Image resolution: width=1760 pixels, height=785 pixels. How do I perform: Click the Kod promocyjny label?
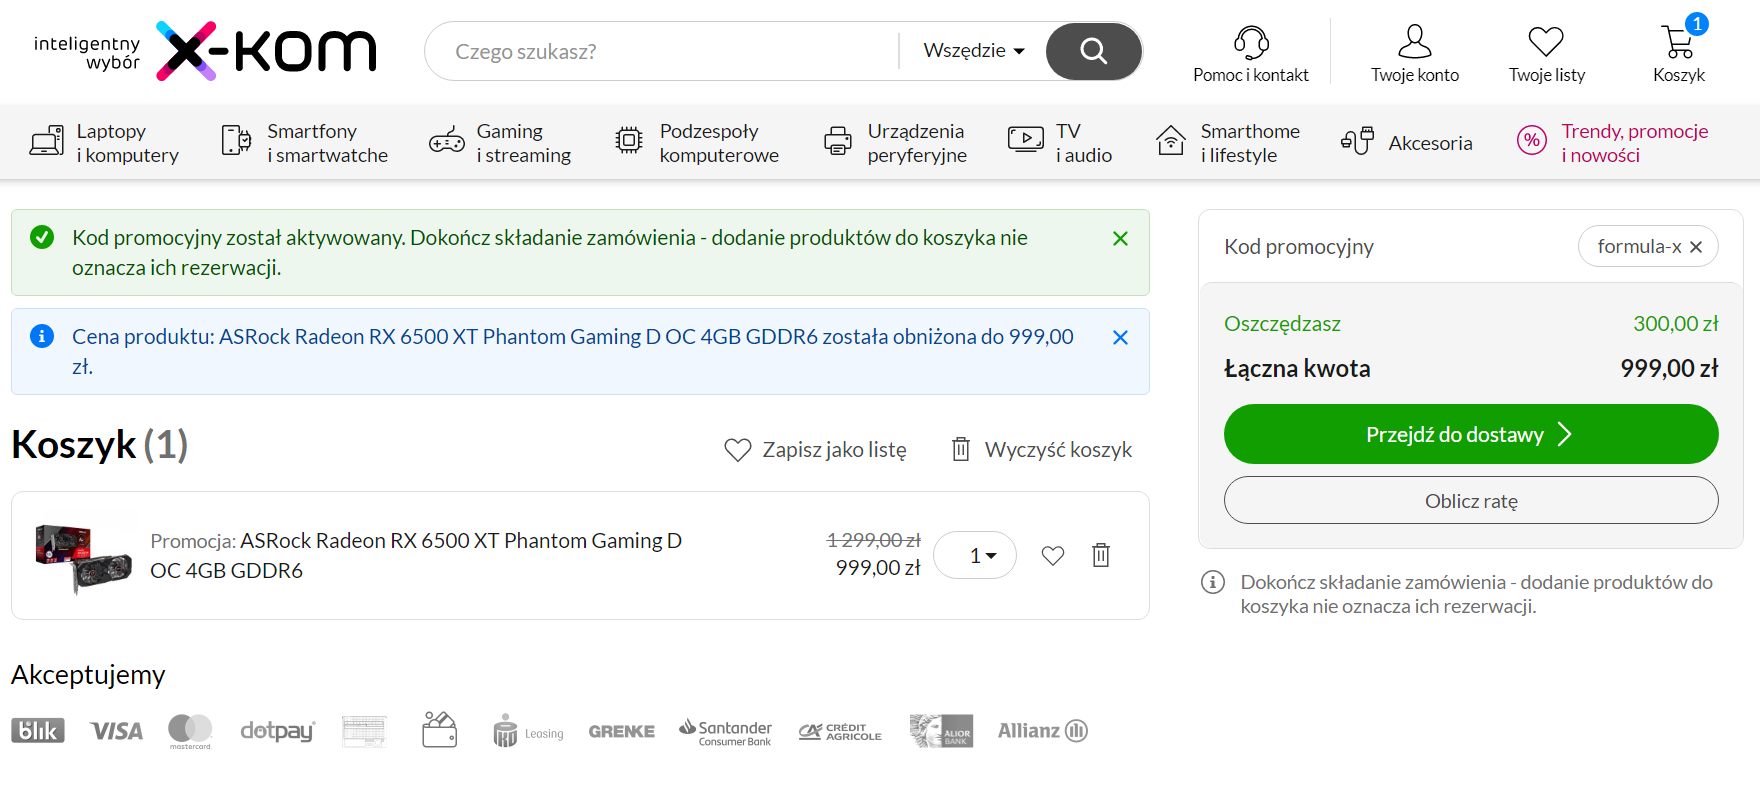pyautogui.click(x=1299, y=247)
